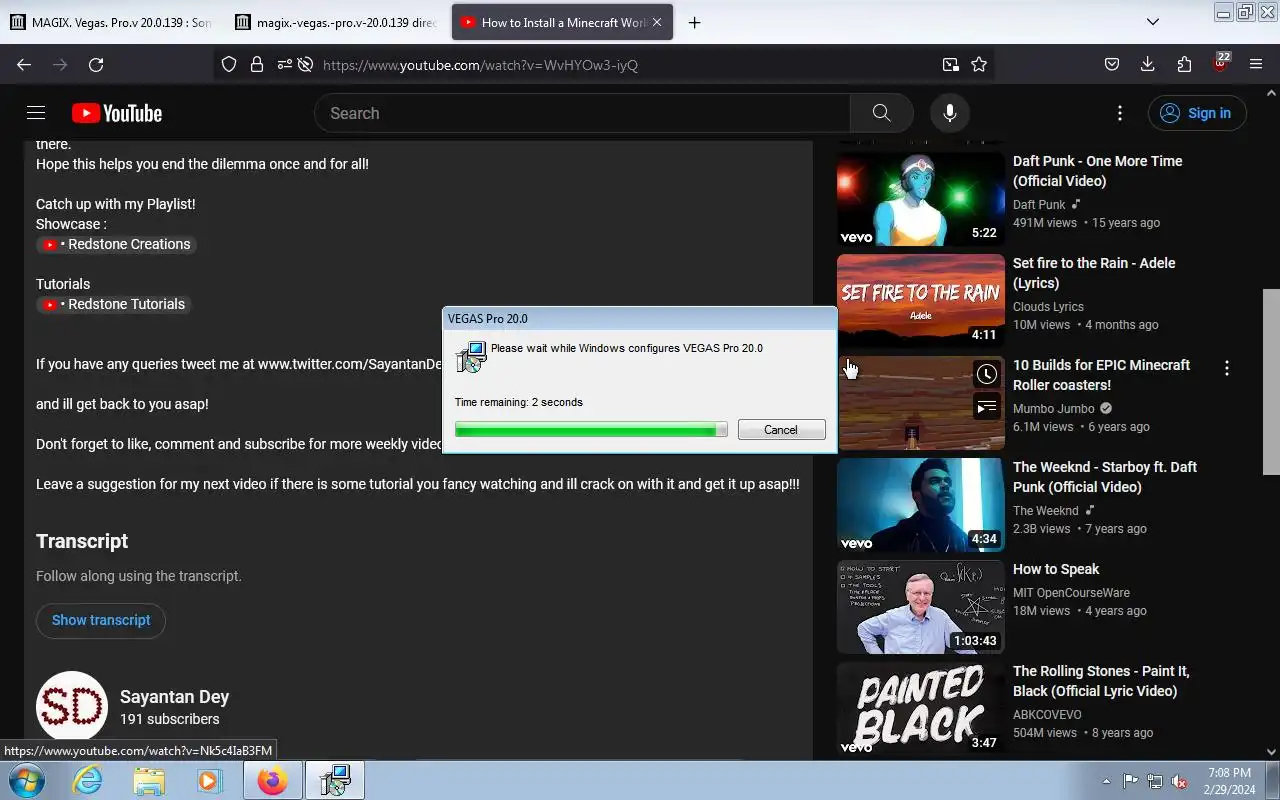Click Watch later clock icon on Minecraft video

(x=986, y=374)
